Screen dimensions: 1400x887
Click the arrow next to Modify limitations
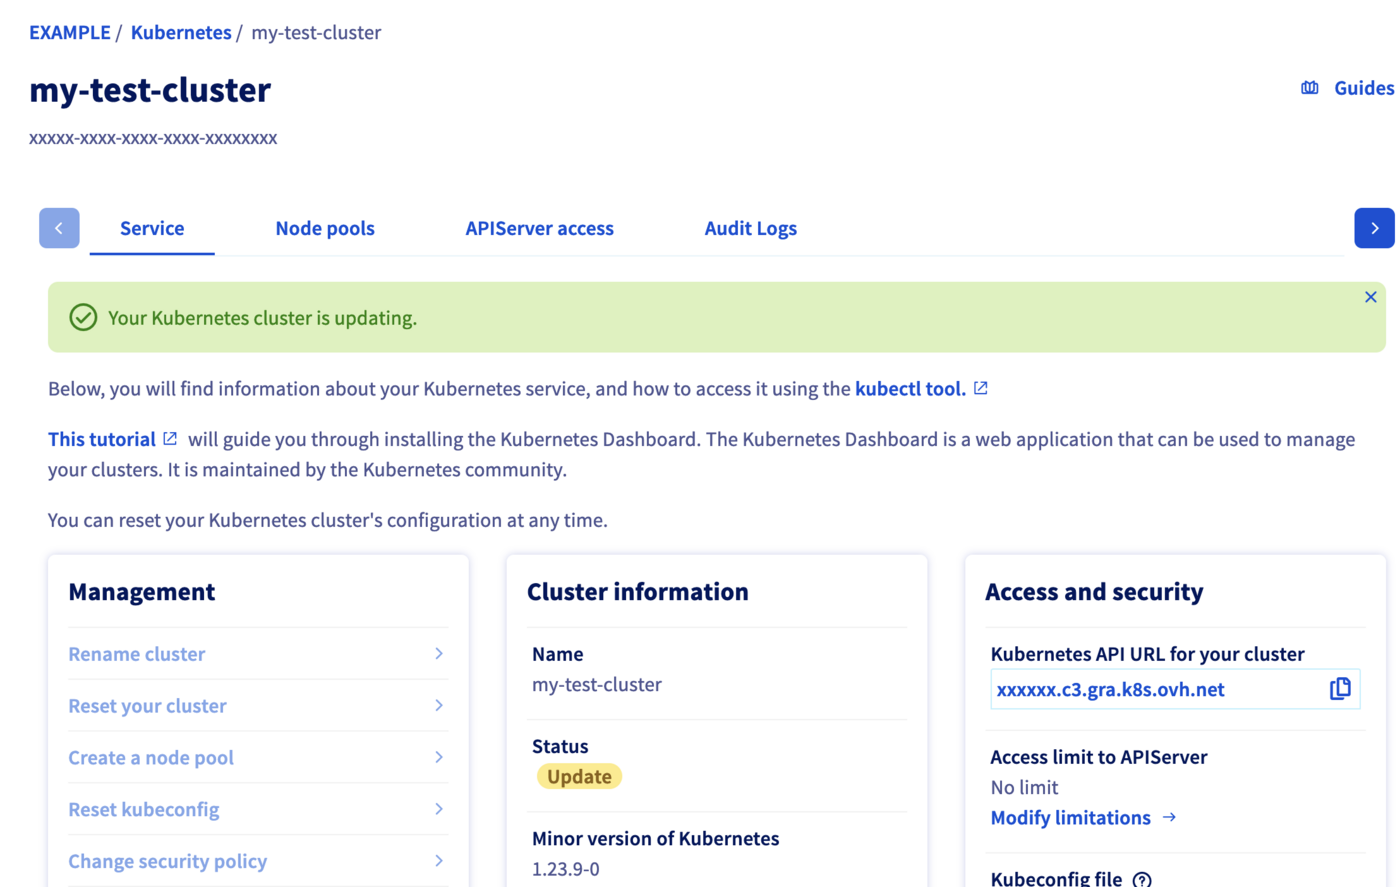coord(1169,817)
